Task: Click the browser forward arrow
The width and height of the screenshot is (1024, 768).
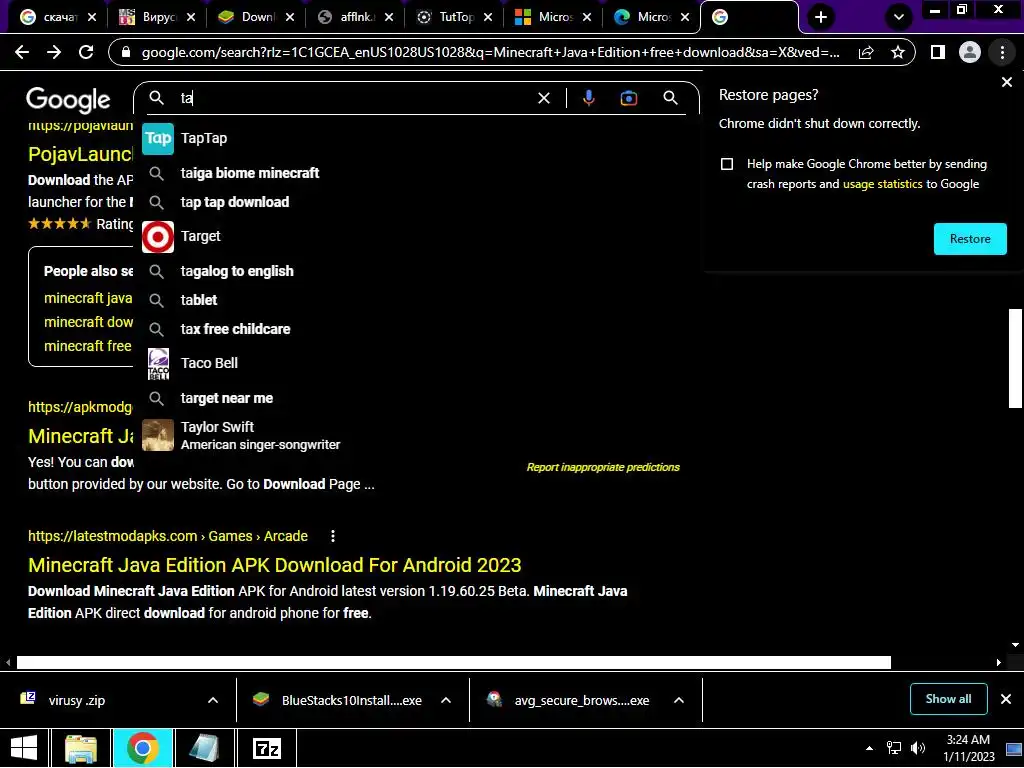Action: pos(54,52)
